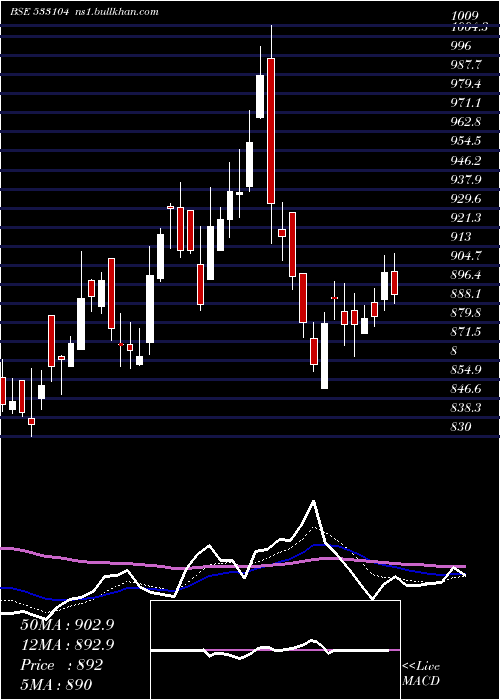Click the 979.4 price level label
The width and height of the screenshot is (500, 700).
[x=467, y=84]
